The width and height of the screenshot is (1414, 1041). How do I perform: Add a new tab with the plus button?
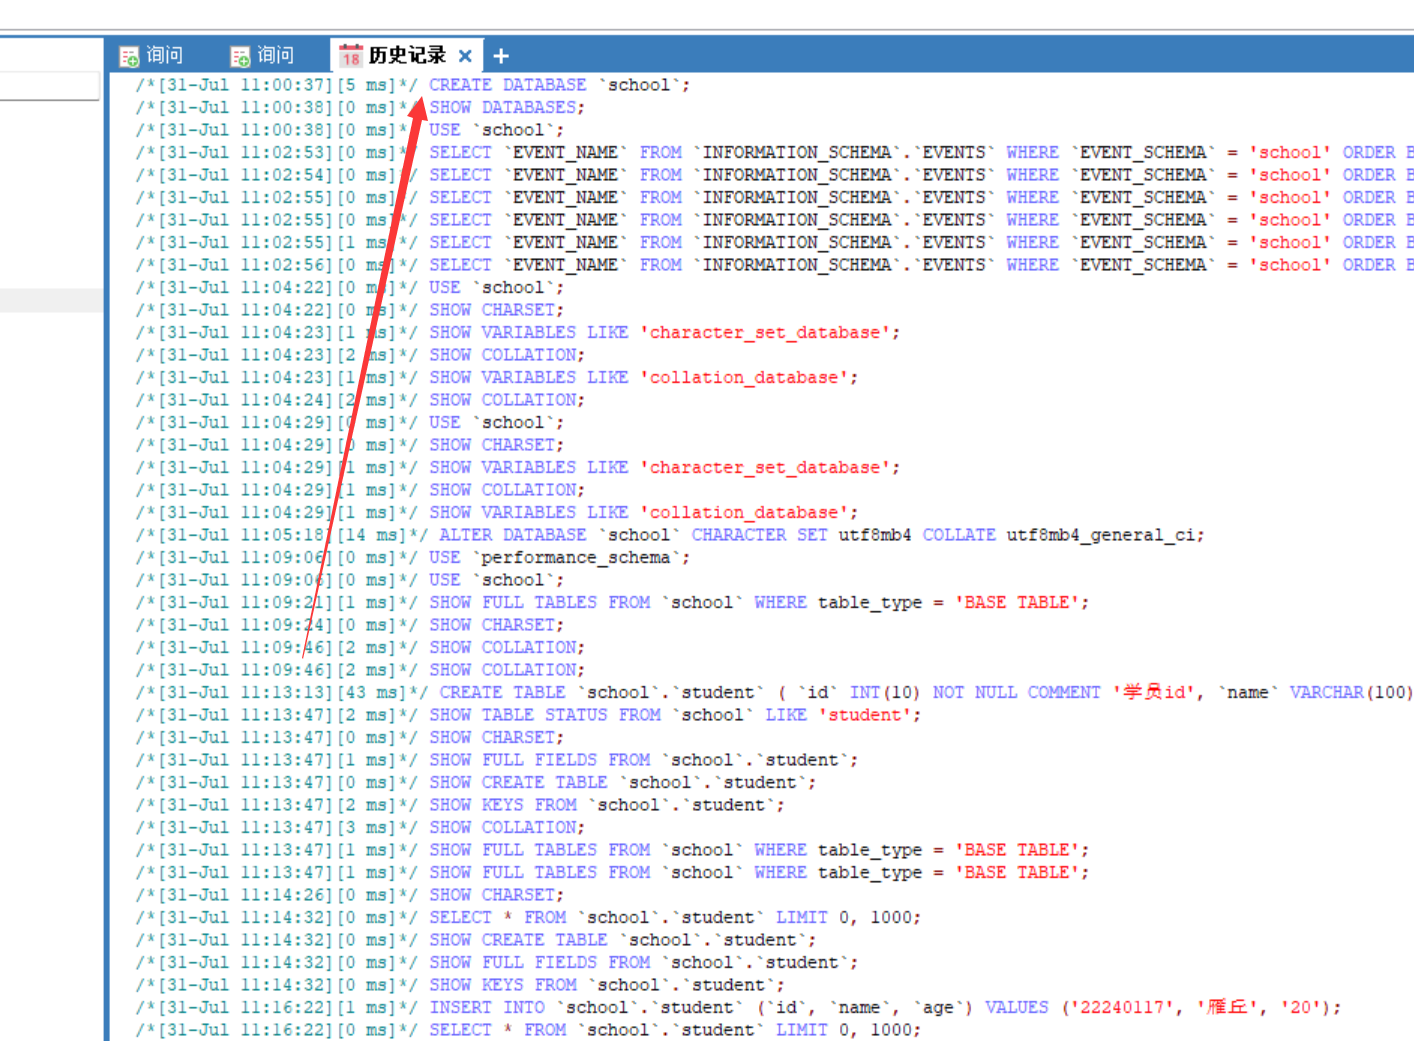coord(501,56)
